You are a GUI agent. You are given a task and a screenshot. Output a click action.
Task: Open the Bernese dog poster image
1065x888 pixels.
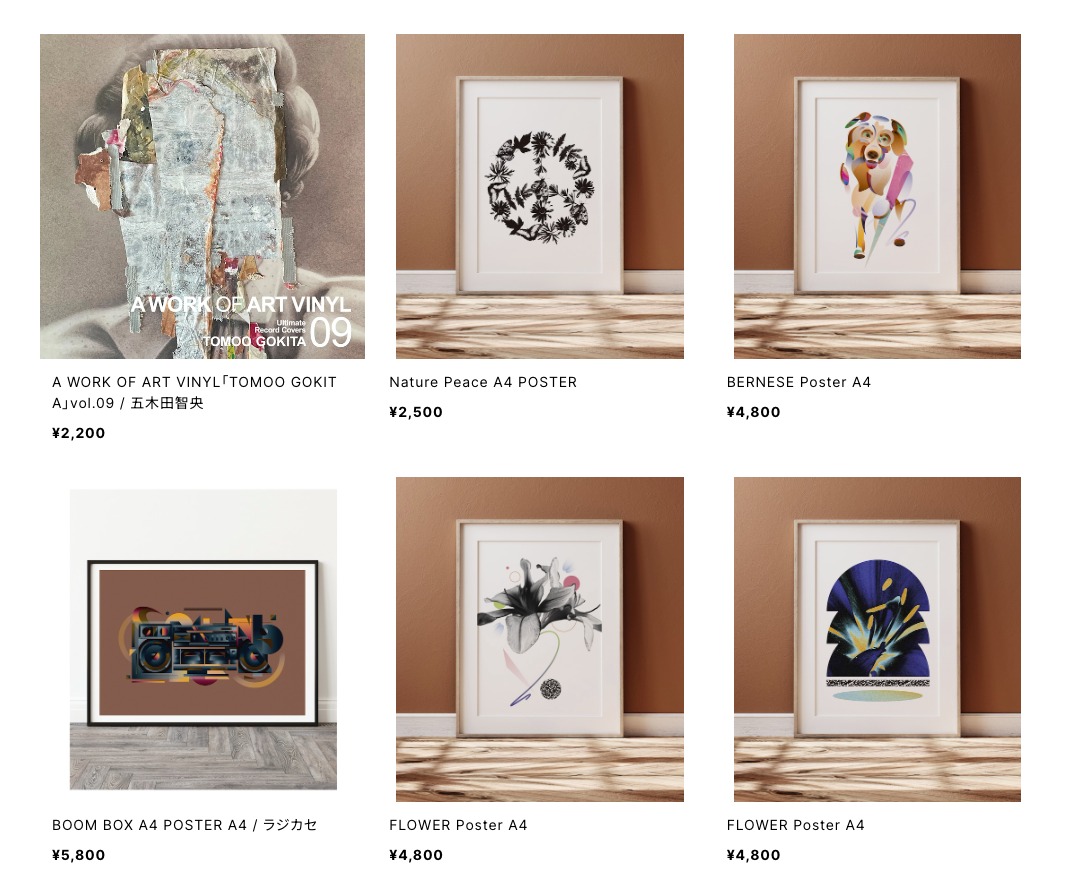click(x=877, y=196)
